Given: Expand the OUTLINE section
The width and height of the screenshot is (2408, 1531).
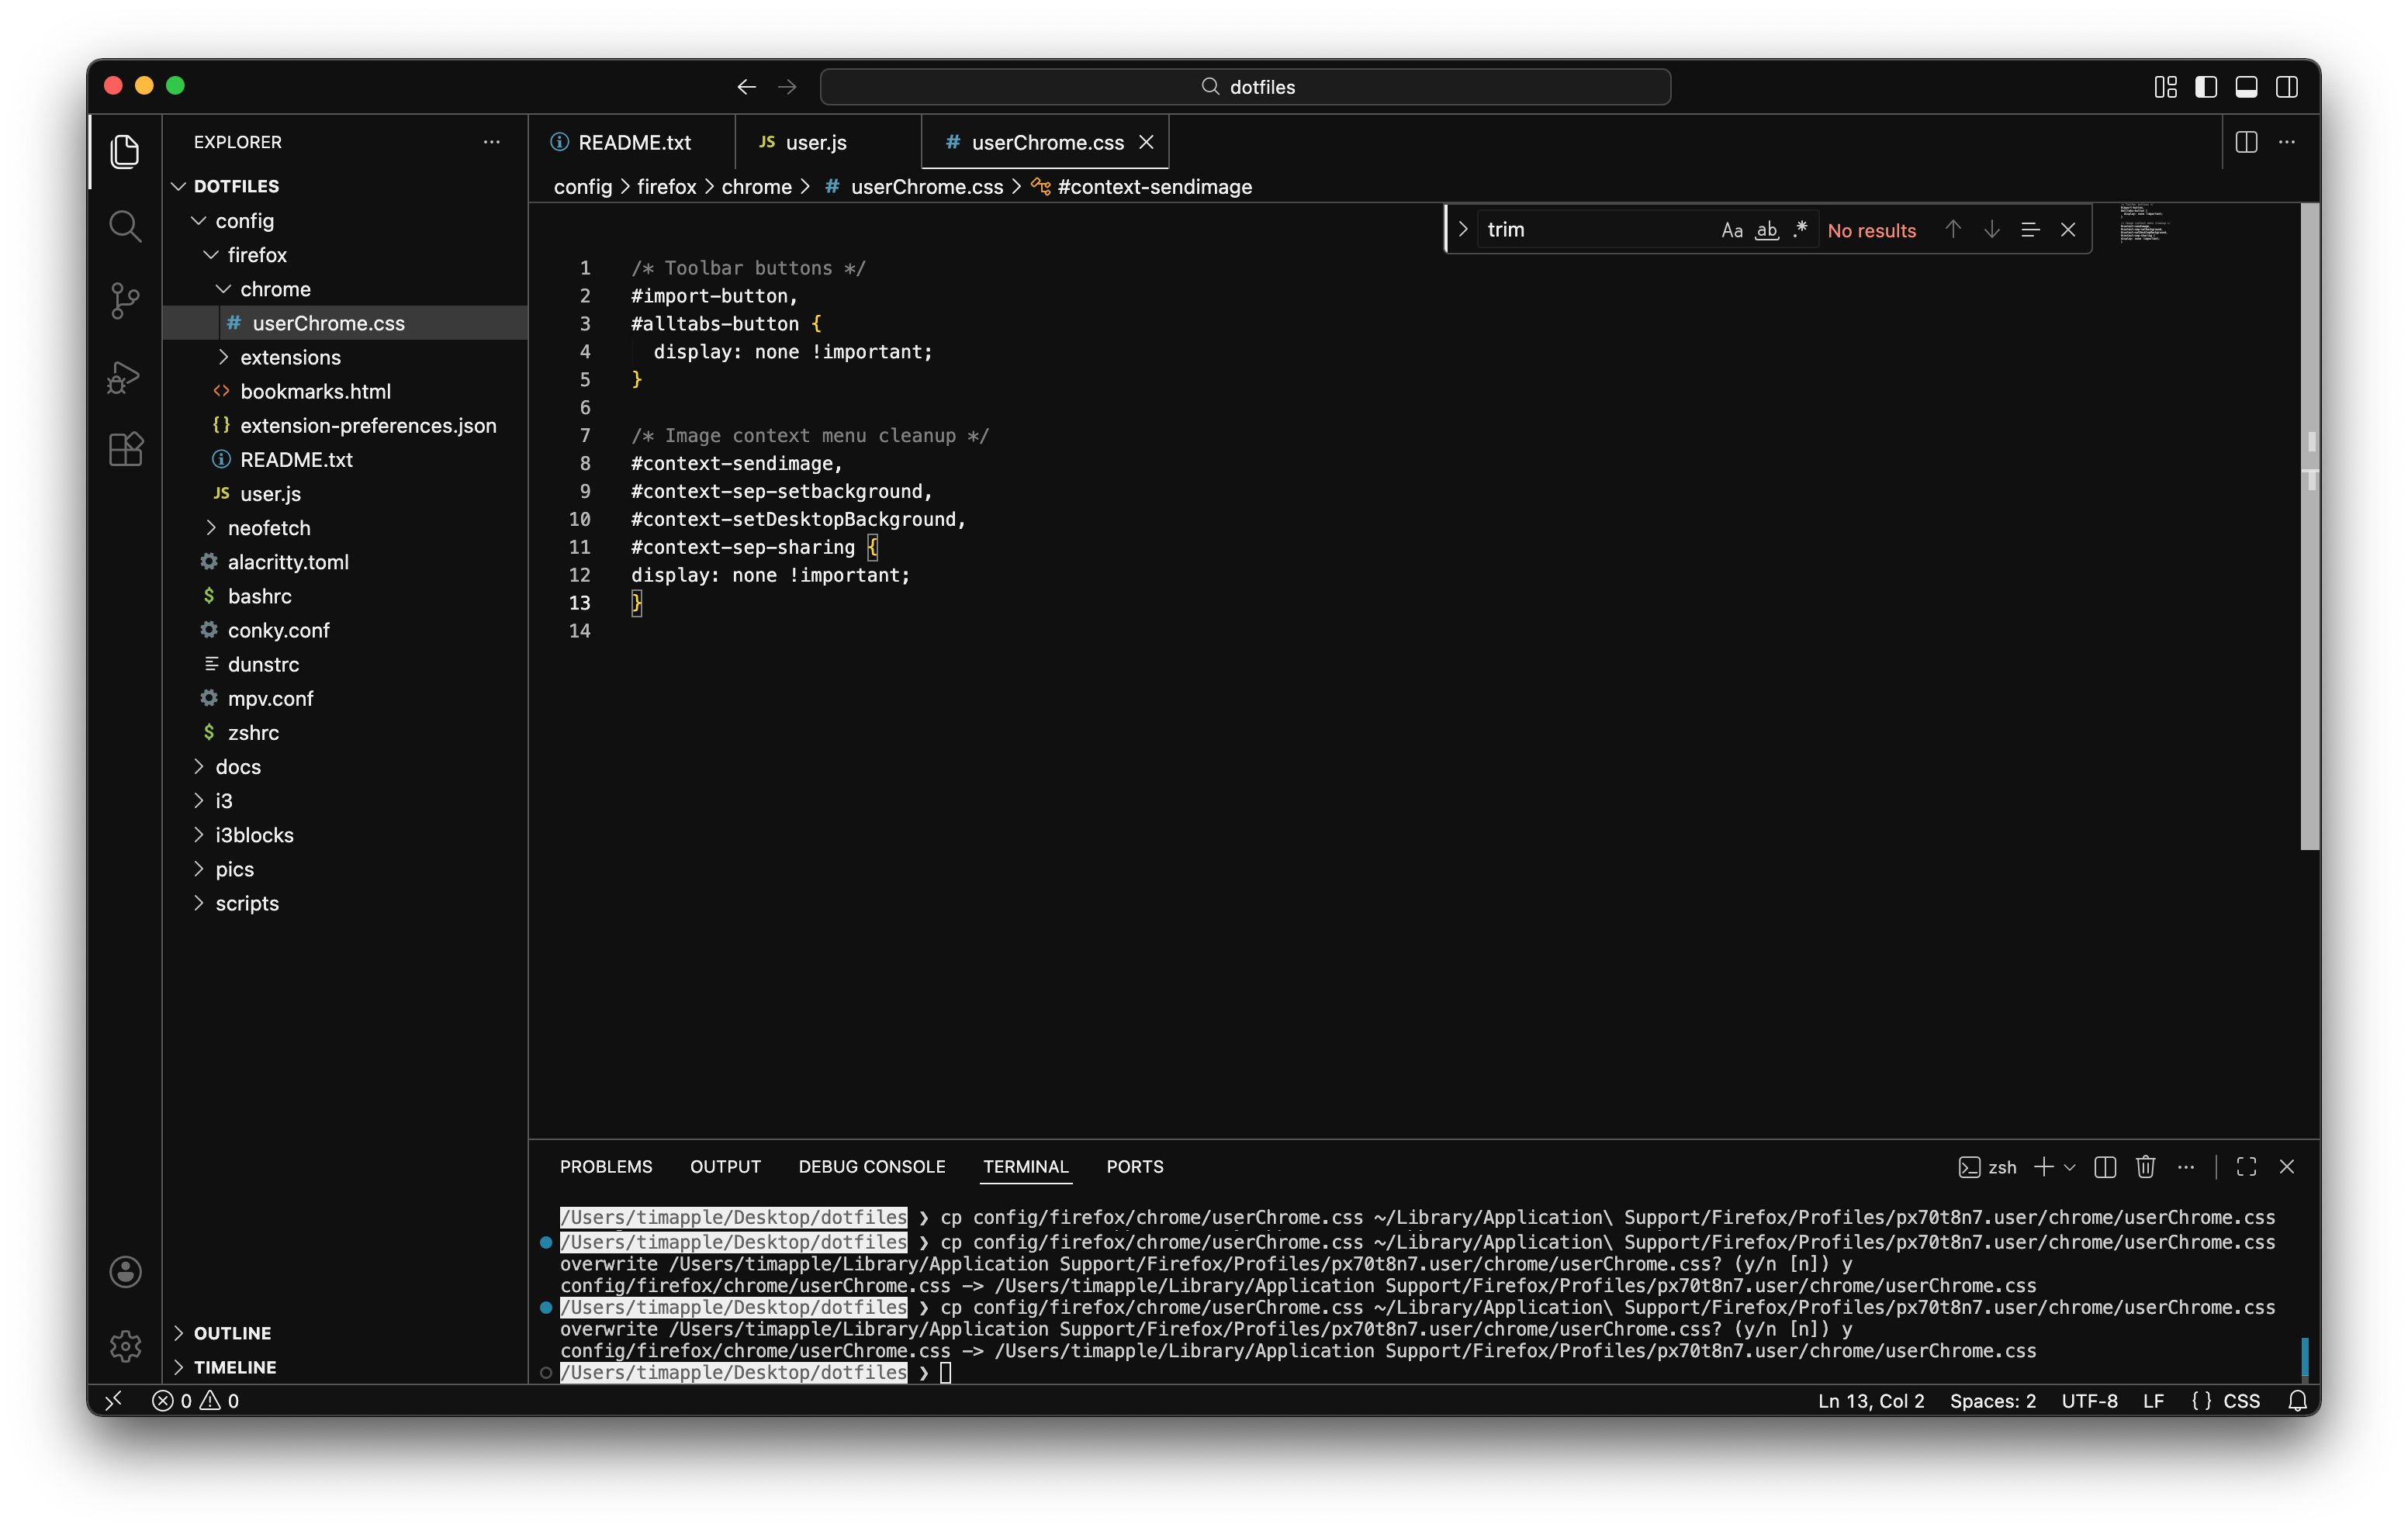Looking at the screenshot, I should [x=232, y=1333].
